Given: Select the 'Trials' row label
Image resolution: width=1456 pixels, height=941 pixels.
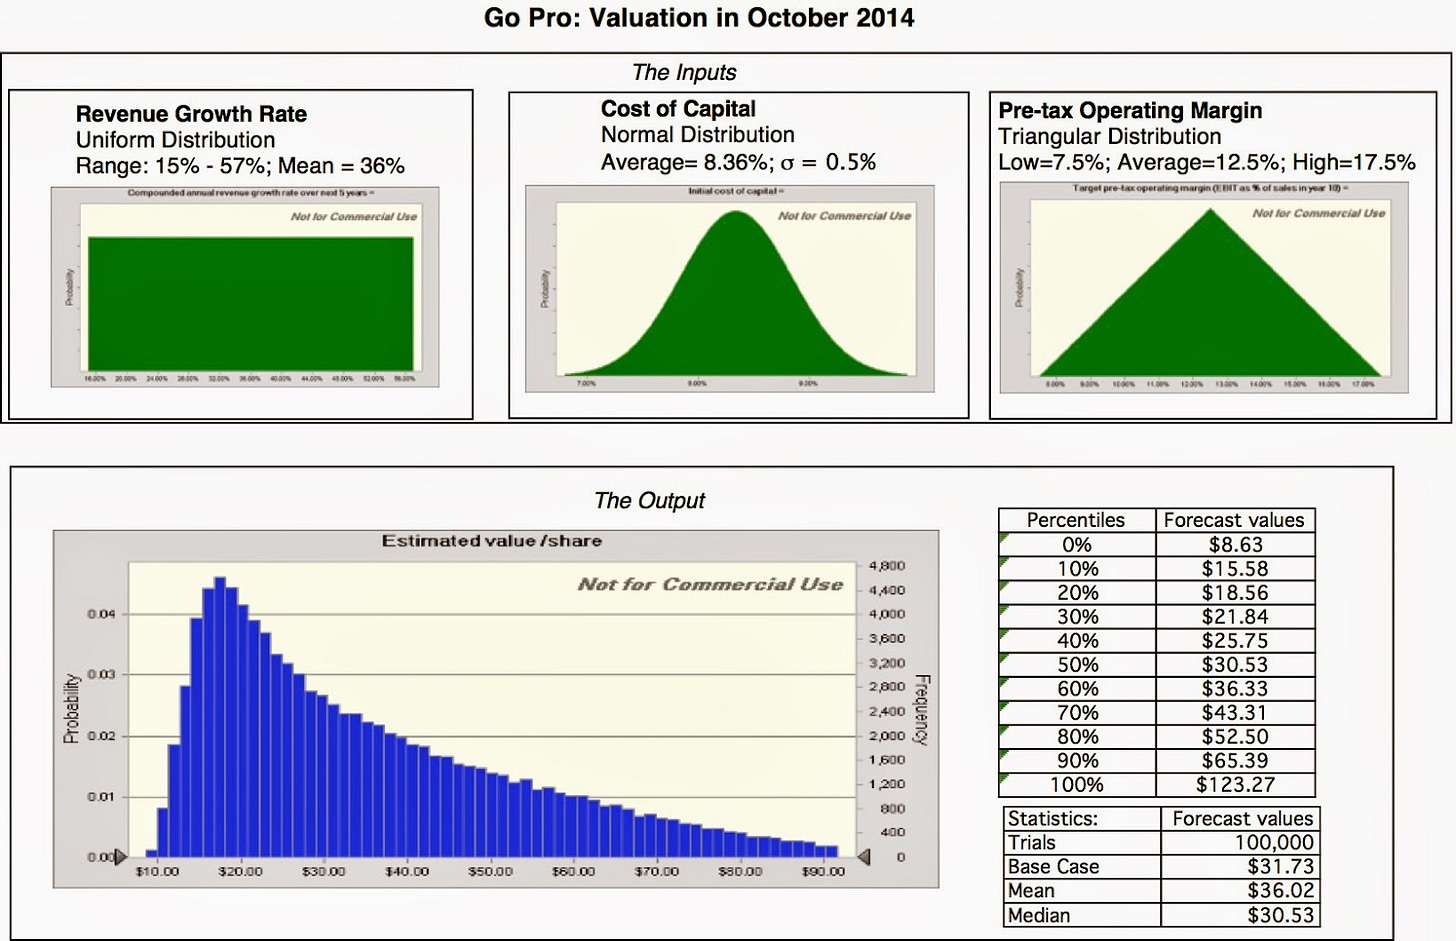Looking at the screenshot, I should [1082, 842].
